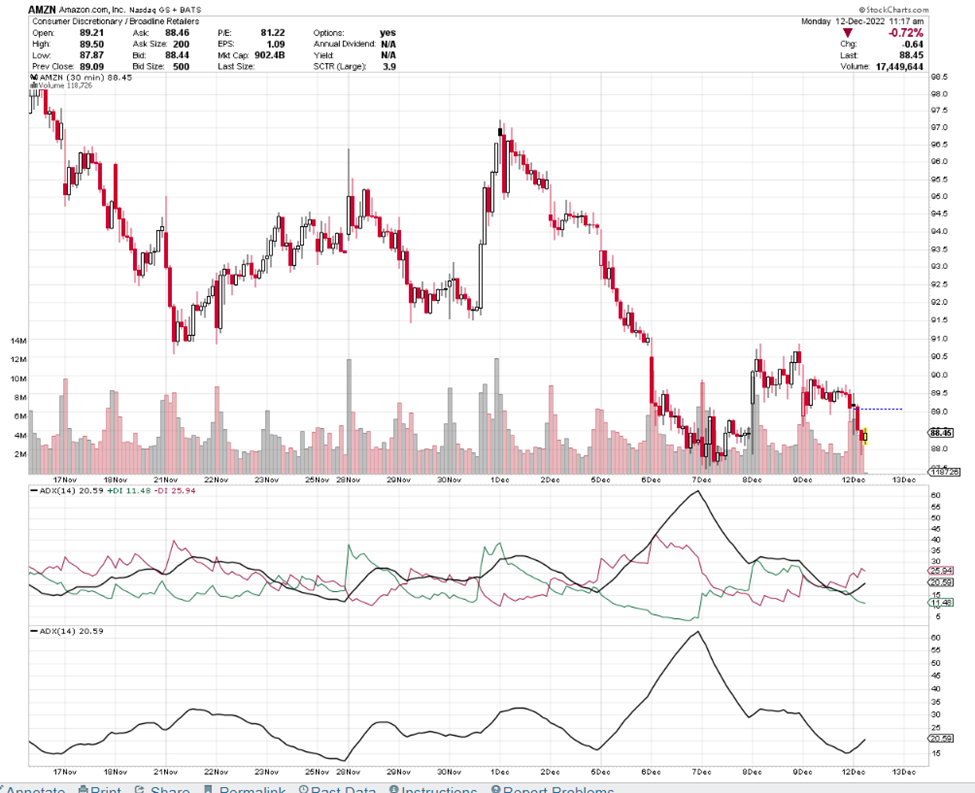Click the date Monday 12-Dec-2022 11:17 am
Viewport: 975px width, 793px height.
862,21
